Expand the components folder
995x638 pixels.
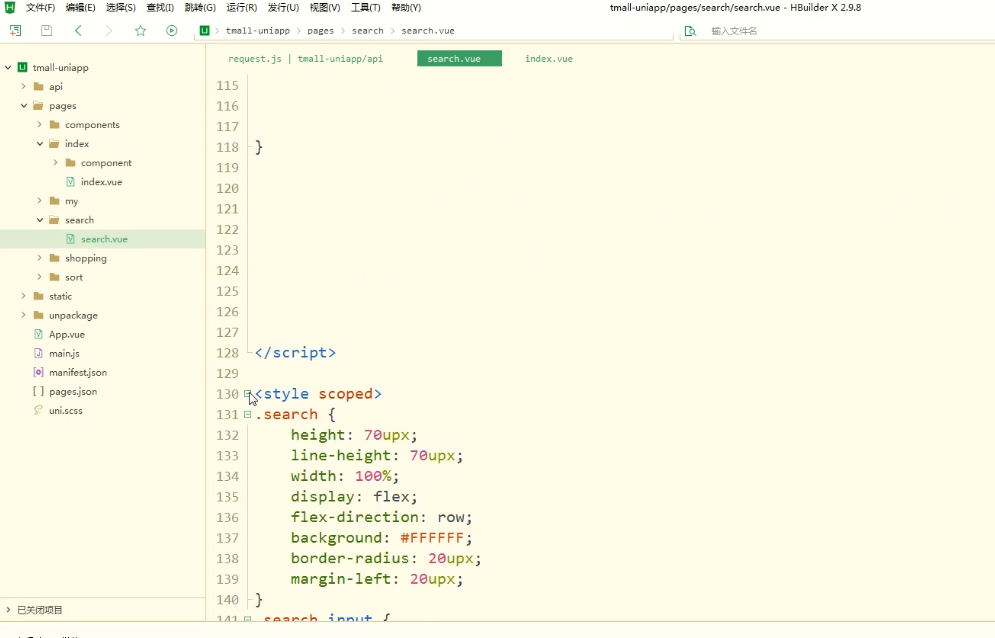(x=39, y=124)
